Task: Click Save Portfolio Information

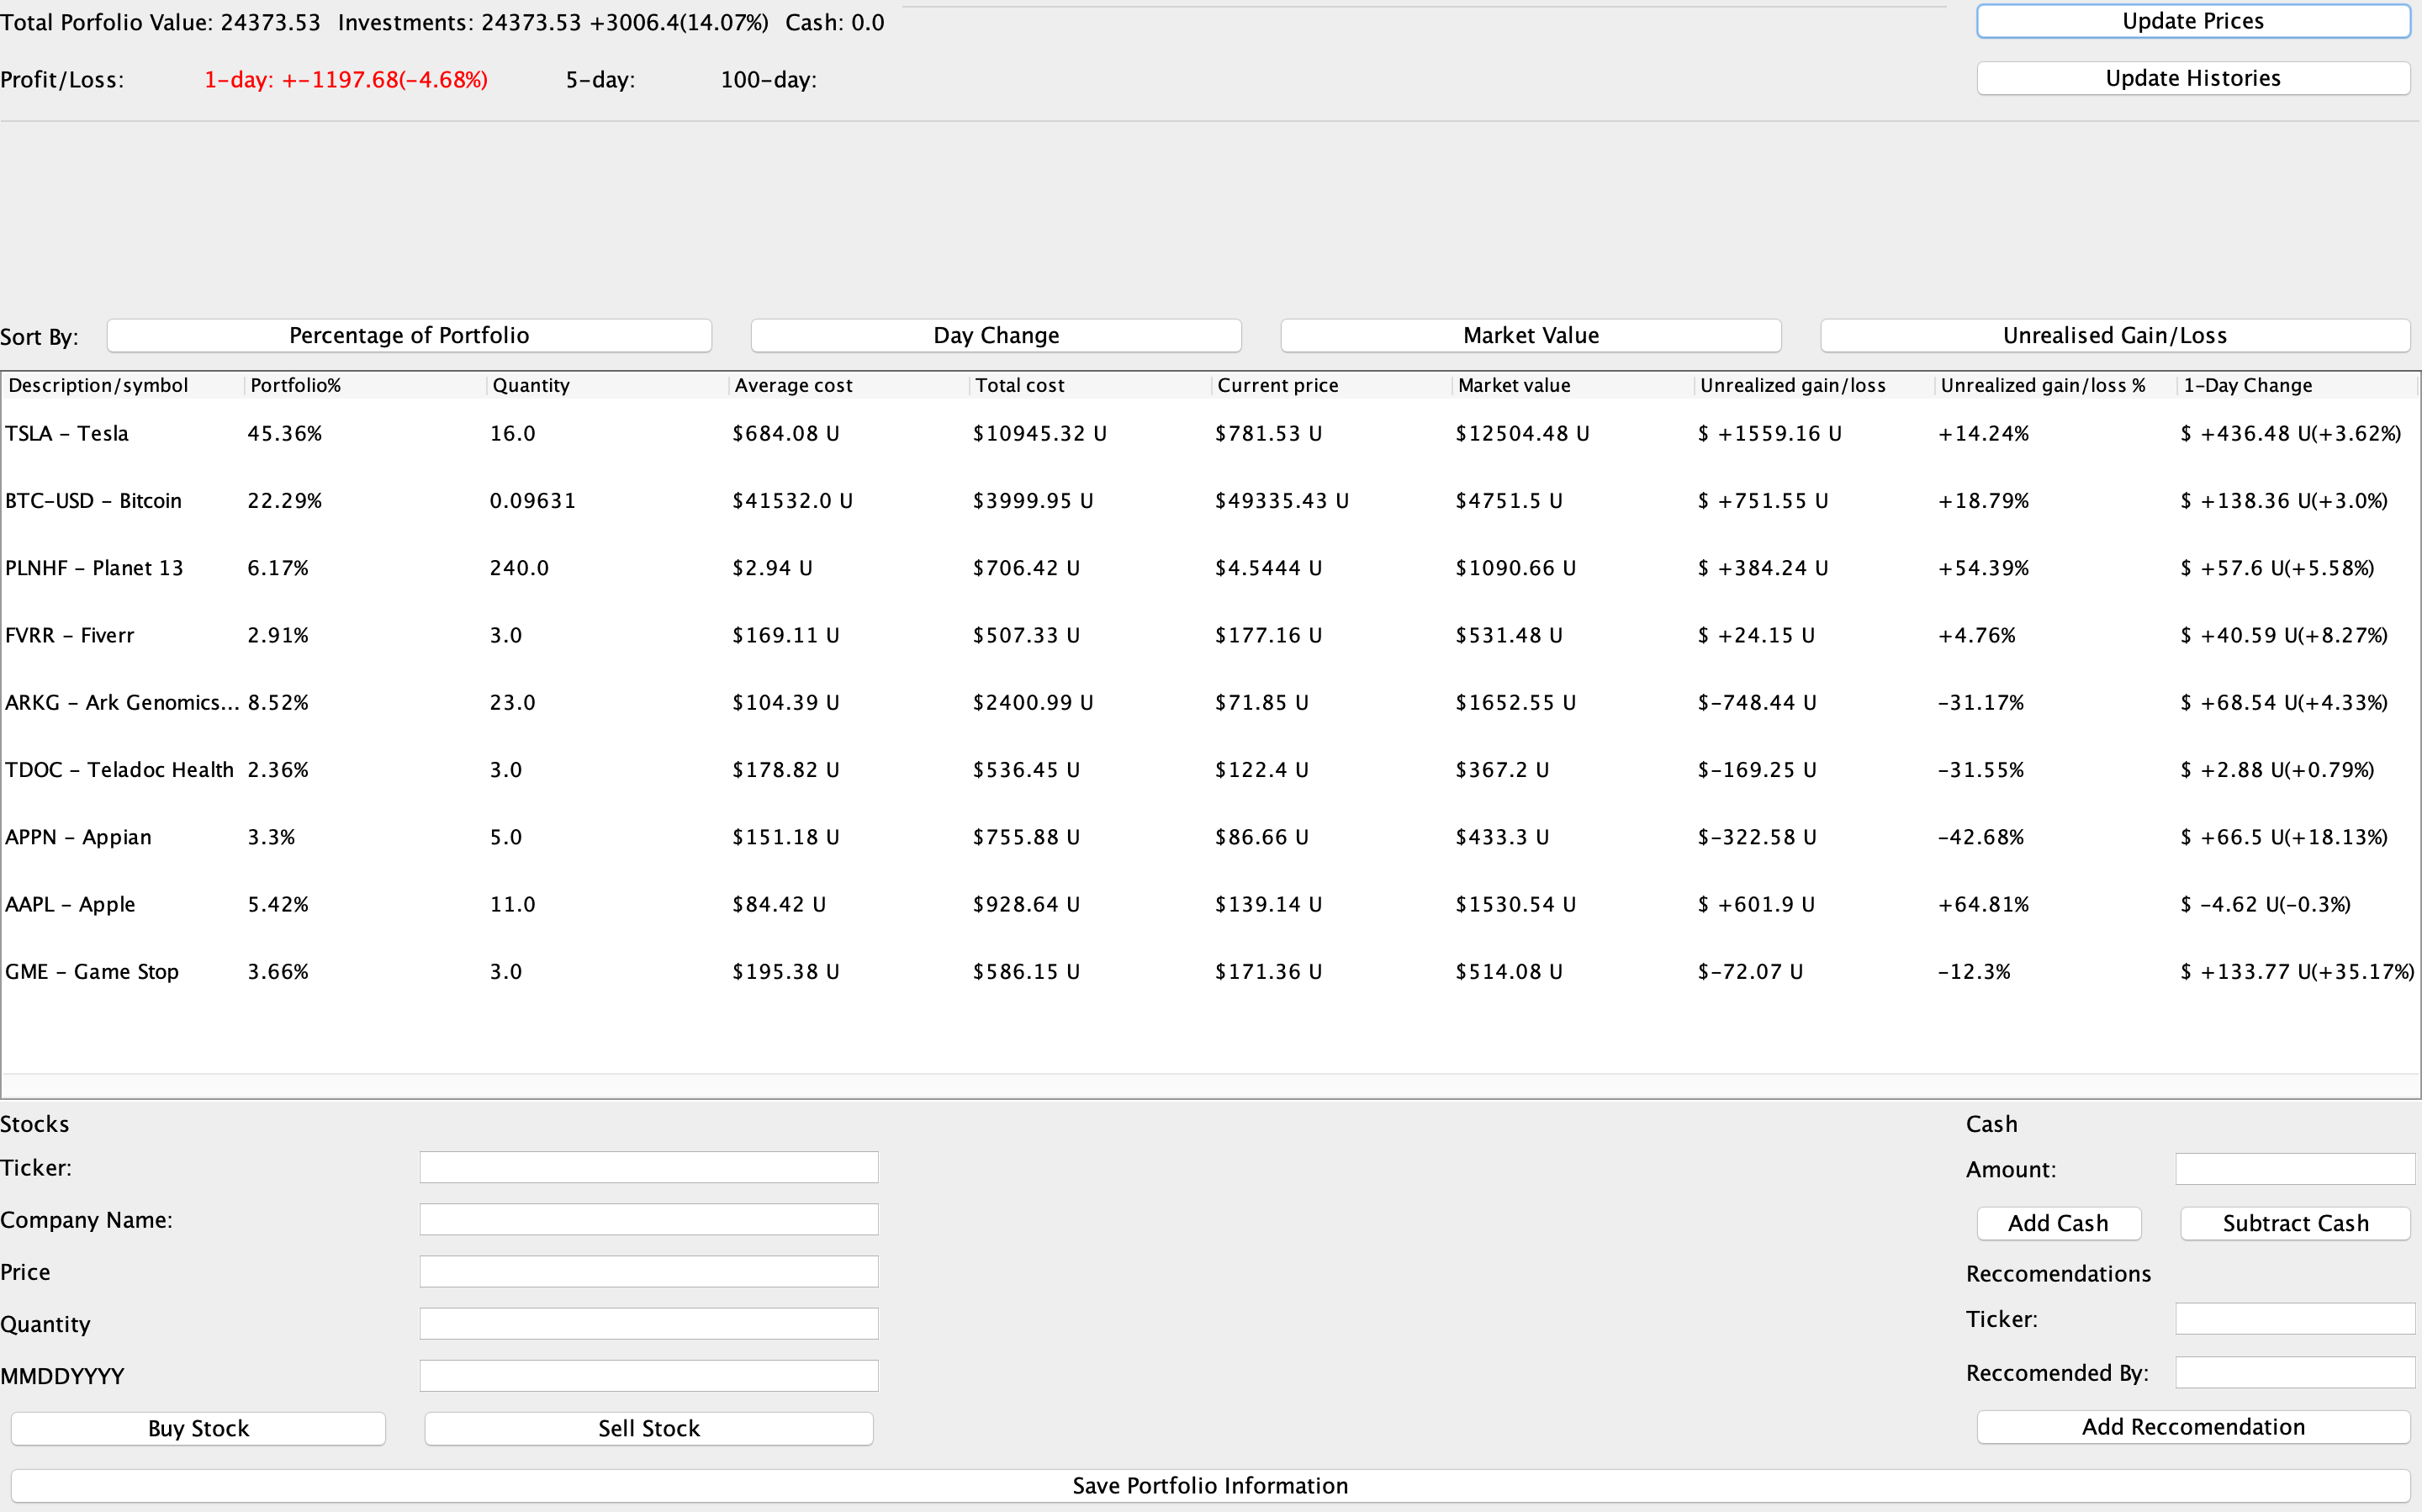Action: 1210,1485
